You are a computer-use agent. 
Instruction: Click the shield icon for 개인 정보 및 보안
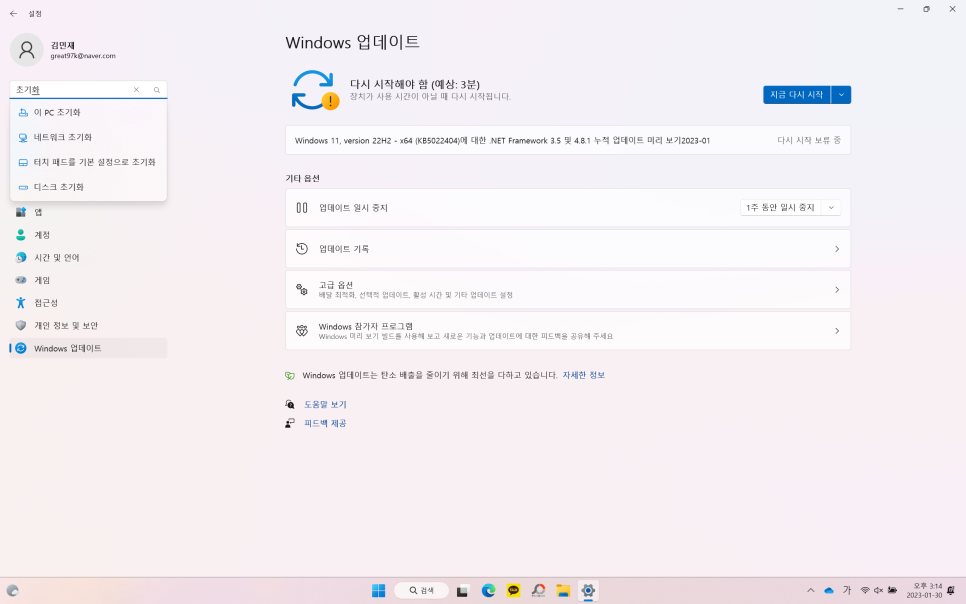click(x=21, y=325)
